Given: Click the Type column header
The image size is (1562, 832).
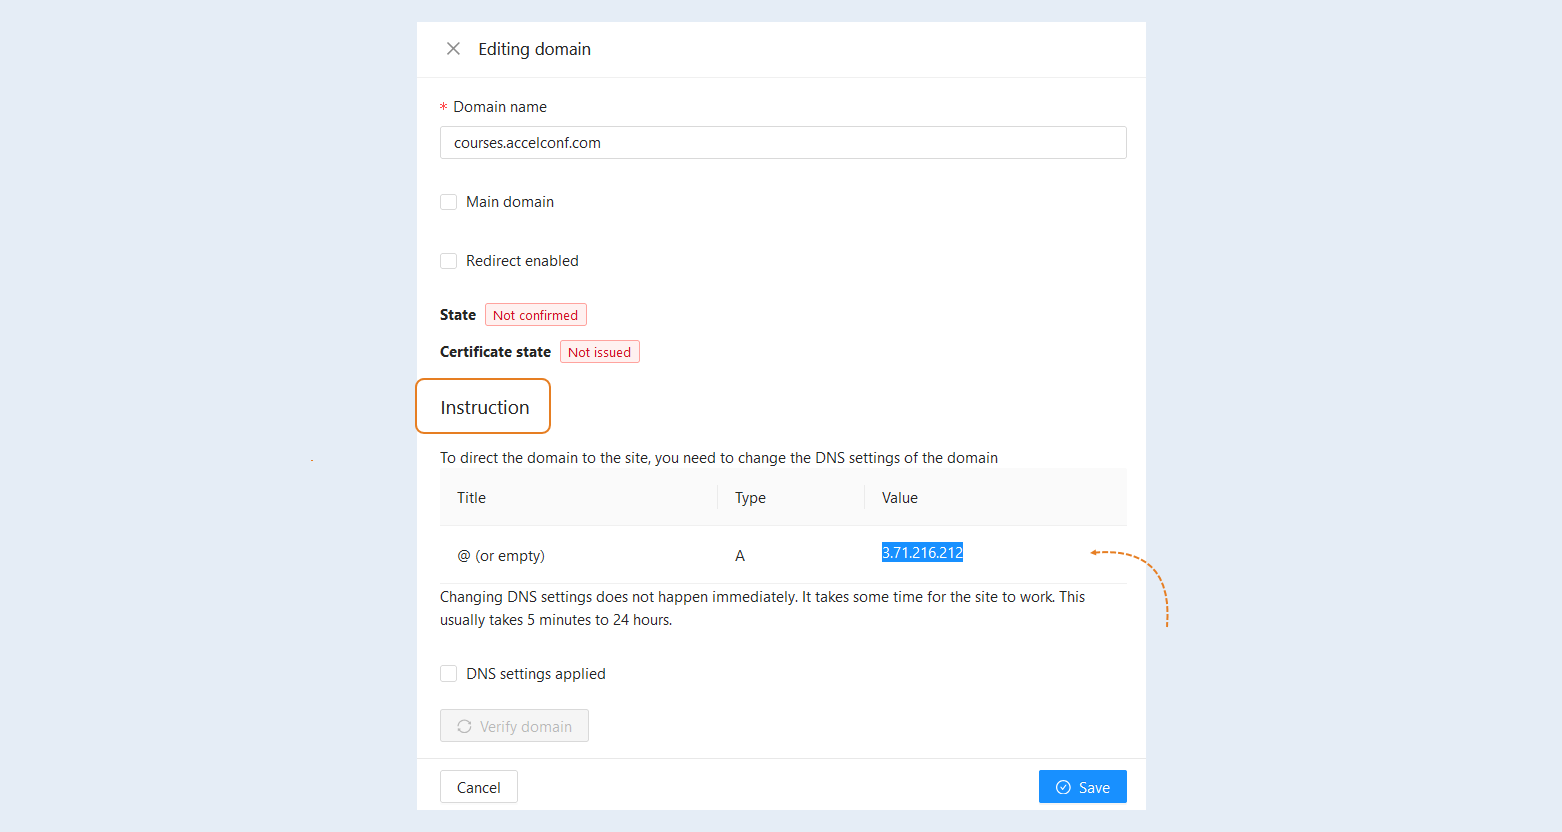Looking at the screenshot, I should (x=750, y=498).
